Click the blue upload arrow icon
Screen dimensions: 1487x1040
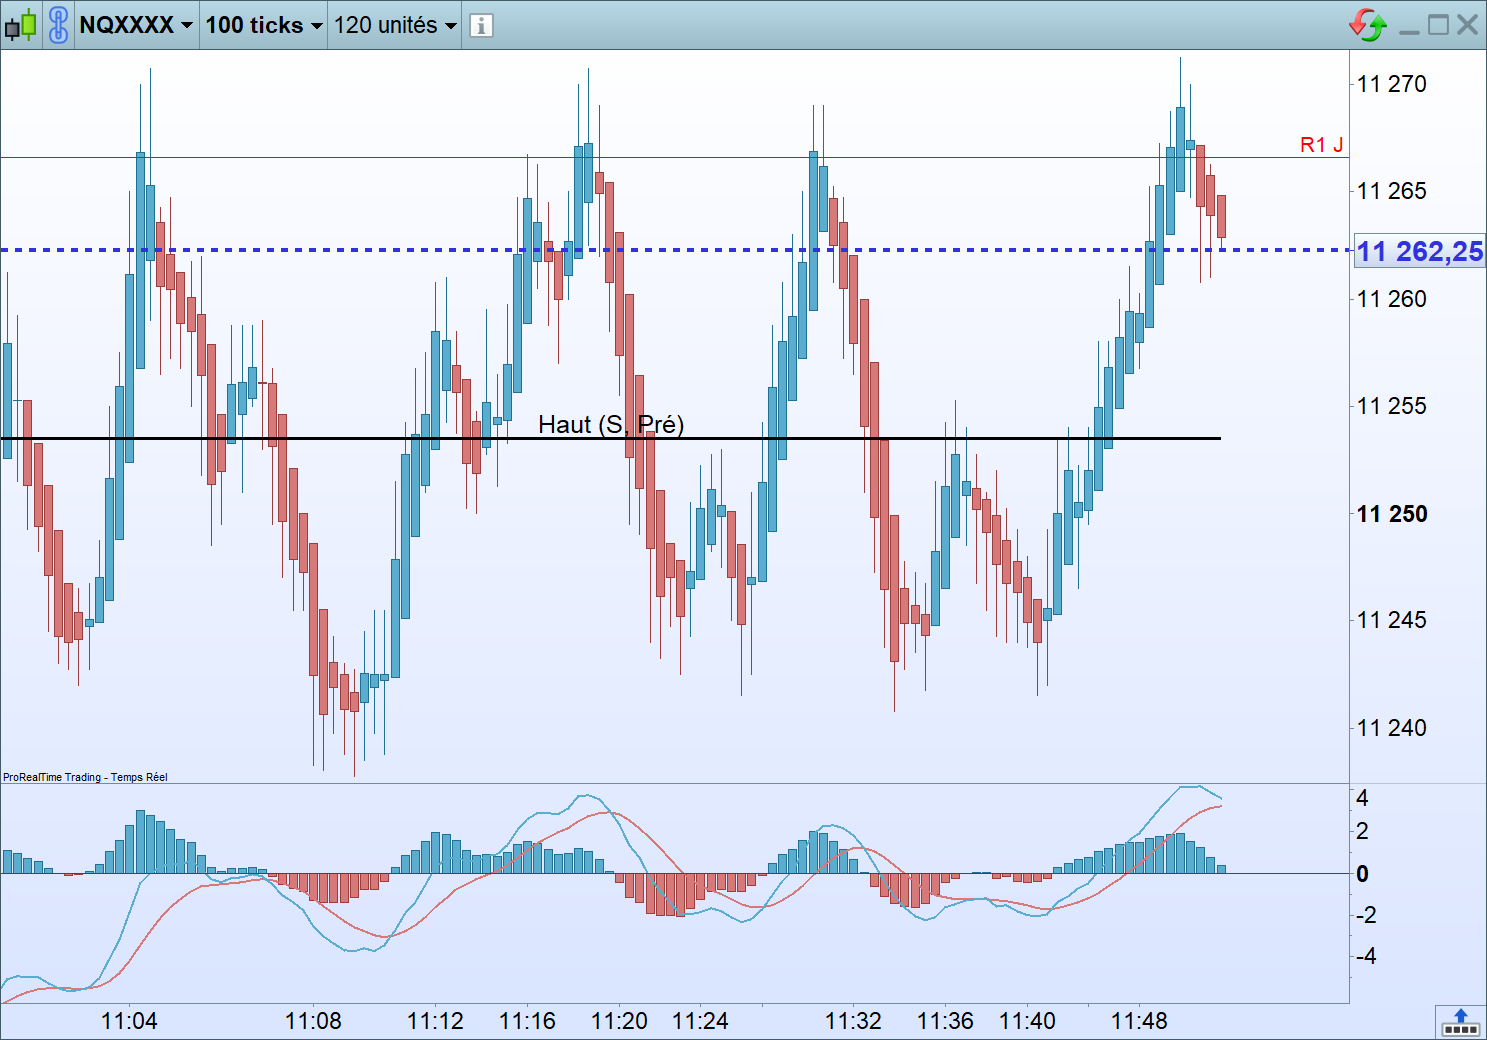(x=1460, y=1022)
